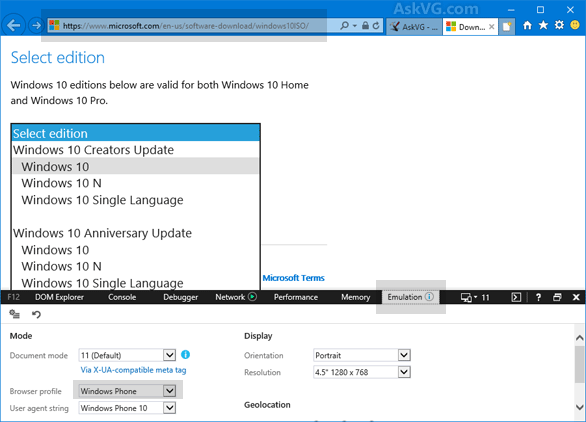The height and width of the screenshot is (422, 586).
Task: Click the Network start-capture play icon
Action: (x=253, y=297)
